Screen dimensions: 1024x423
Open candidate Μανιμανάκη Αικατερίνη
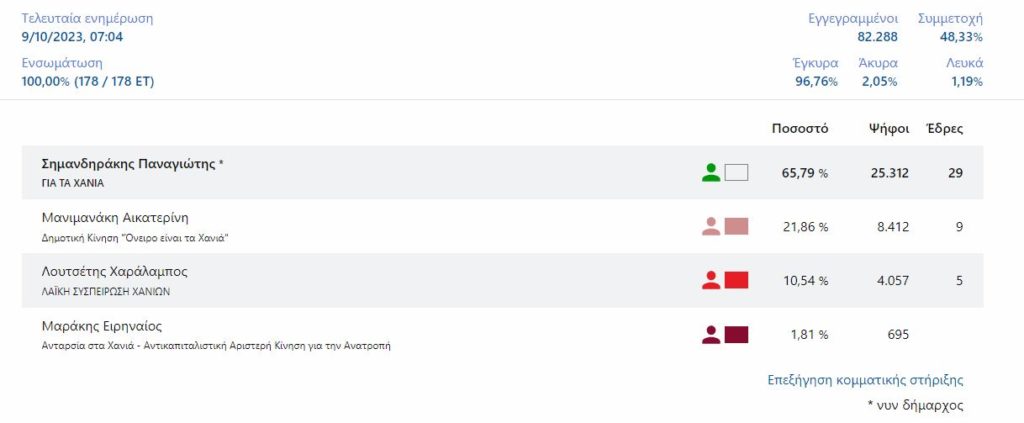115,218
